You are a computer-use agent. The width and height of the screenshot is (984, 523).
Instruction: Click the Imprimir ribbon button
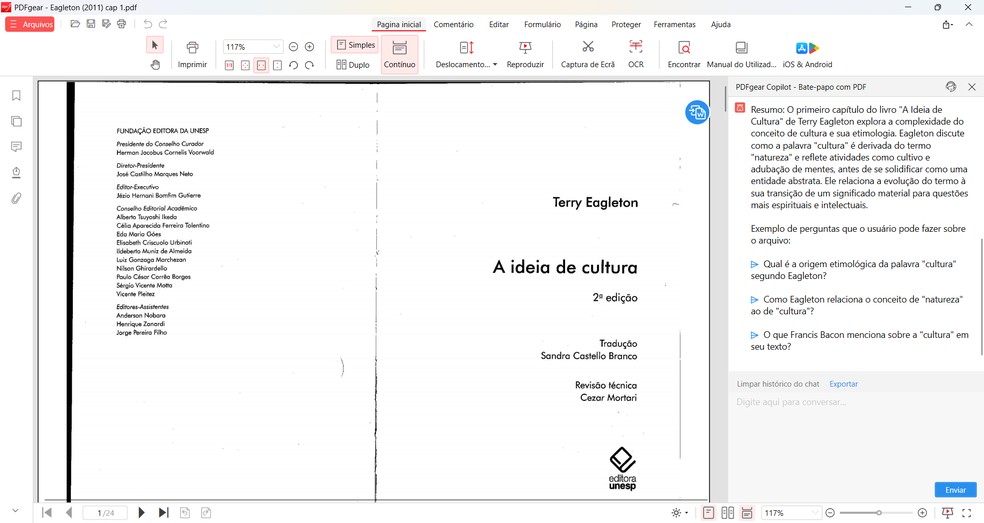click(192, 55)
